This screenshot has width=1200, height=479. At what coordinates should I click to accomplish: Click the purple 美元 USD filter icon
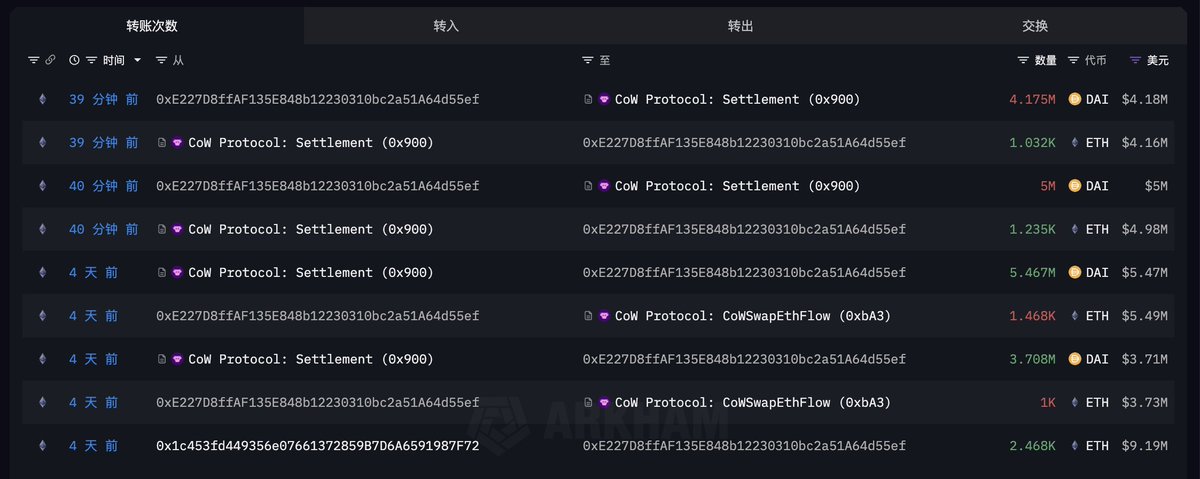[x=1135, y=60]
